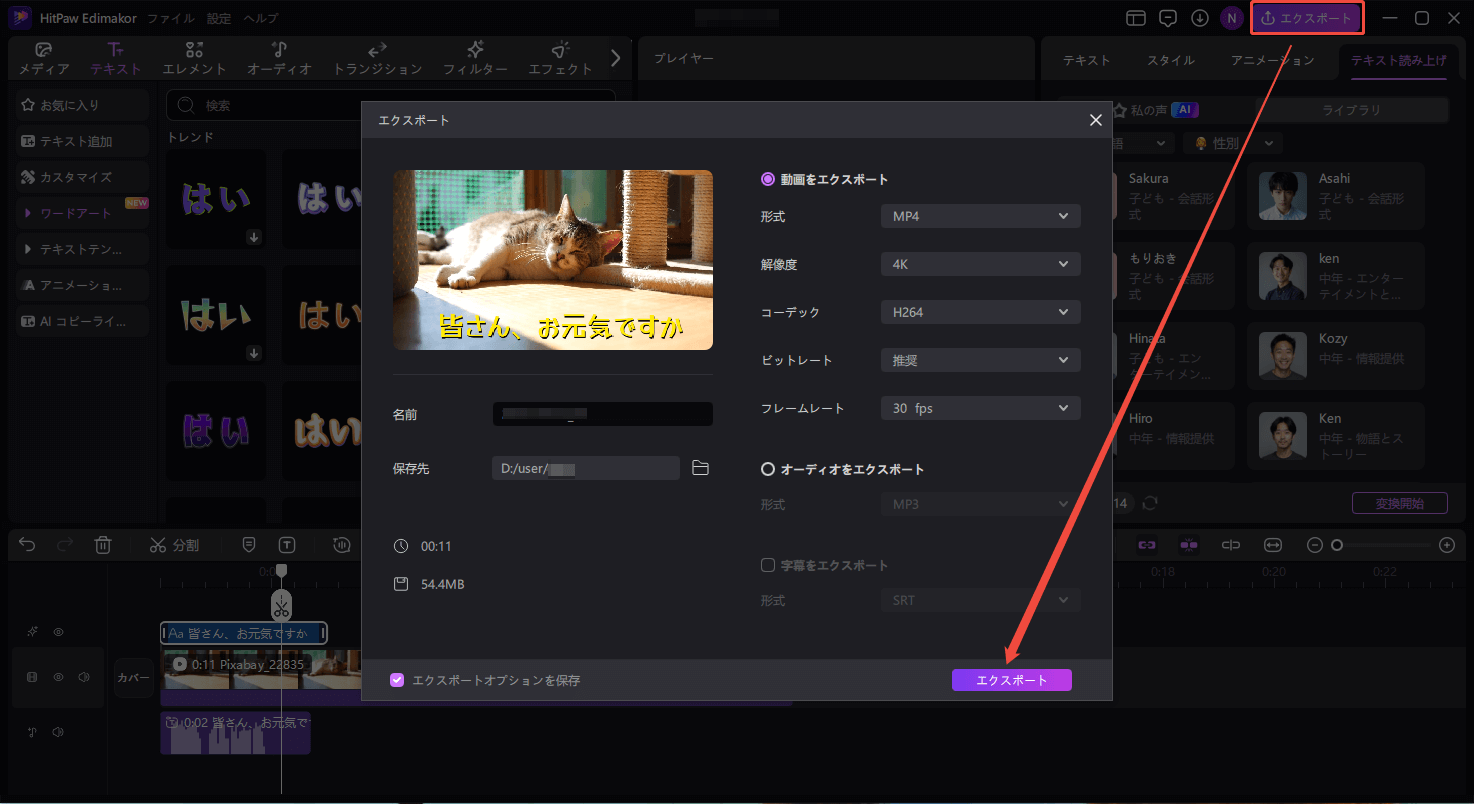1474x804 pixels.
Task: Undo with the timeline undo arrow
Action: pos(28,545)
